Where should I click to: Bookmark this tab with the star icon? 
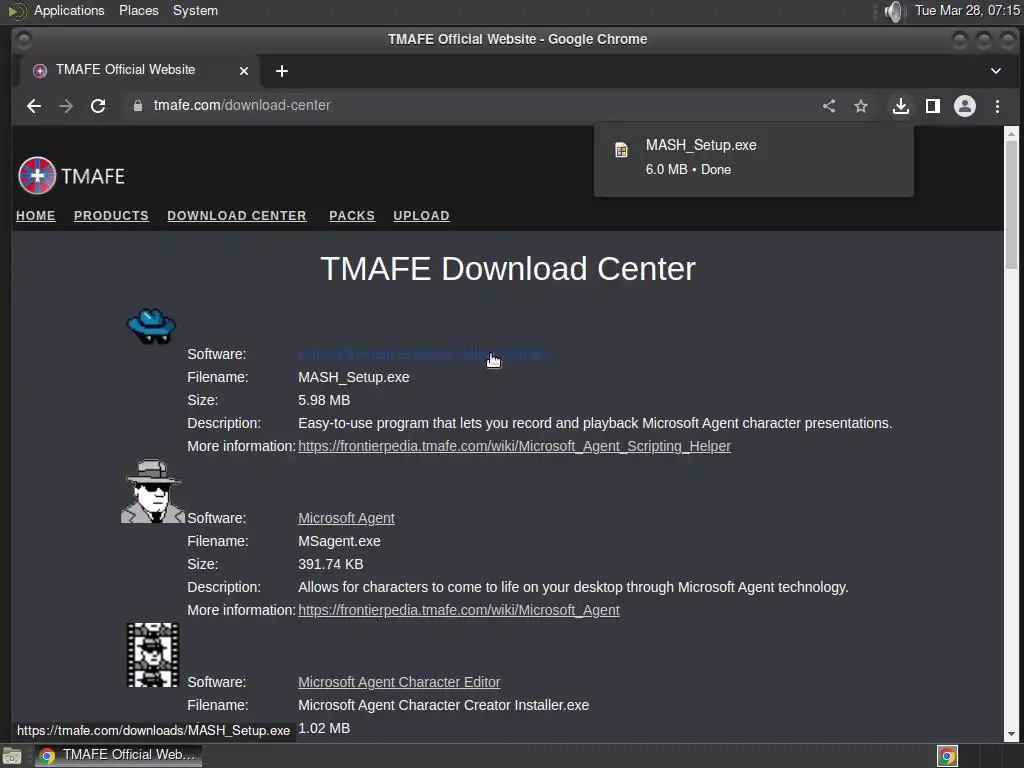(x=861, y=106)
